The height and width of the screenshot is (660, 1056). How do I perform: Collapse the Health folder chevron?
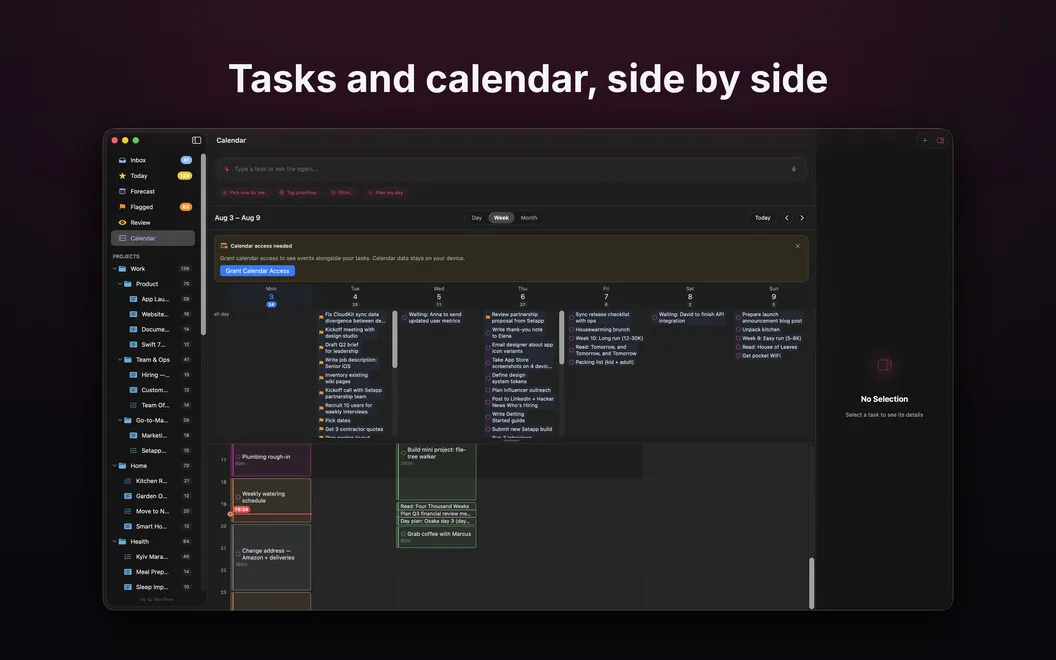point(114,541)
